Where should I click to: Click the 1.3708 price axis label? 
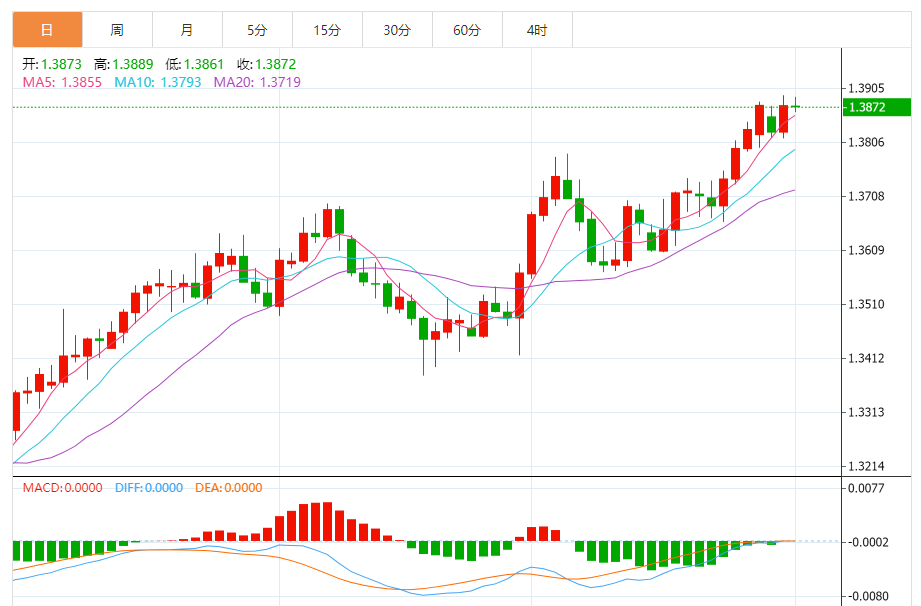tap(866, 196)
